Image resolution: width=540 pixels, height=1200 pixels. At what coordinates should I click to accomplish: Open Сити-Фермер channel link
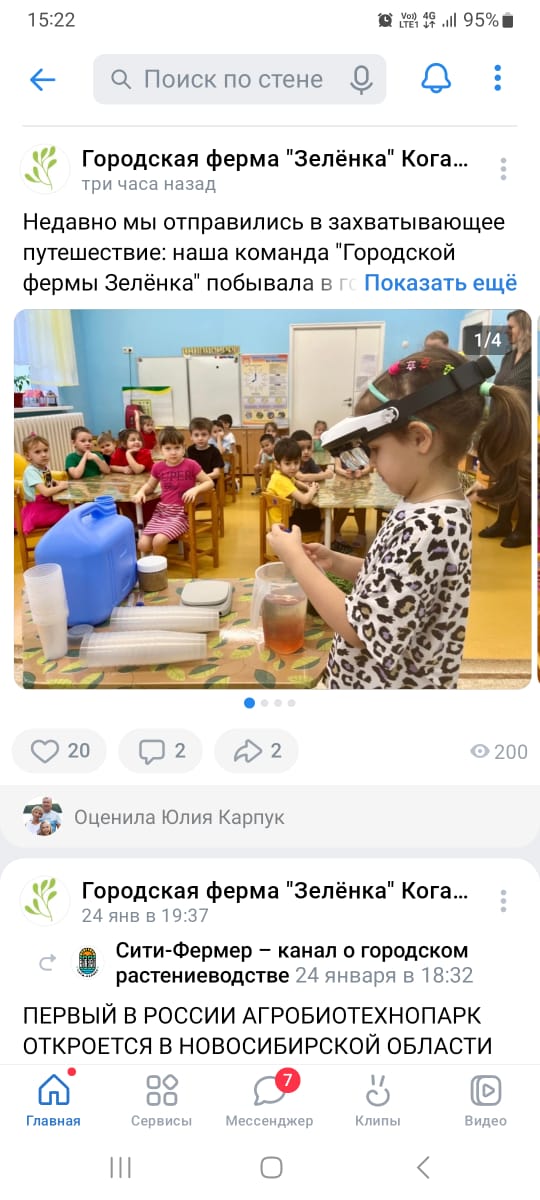pos(292,962)
